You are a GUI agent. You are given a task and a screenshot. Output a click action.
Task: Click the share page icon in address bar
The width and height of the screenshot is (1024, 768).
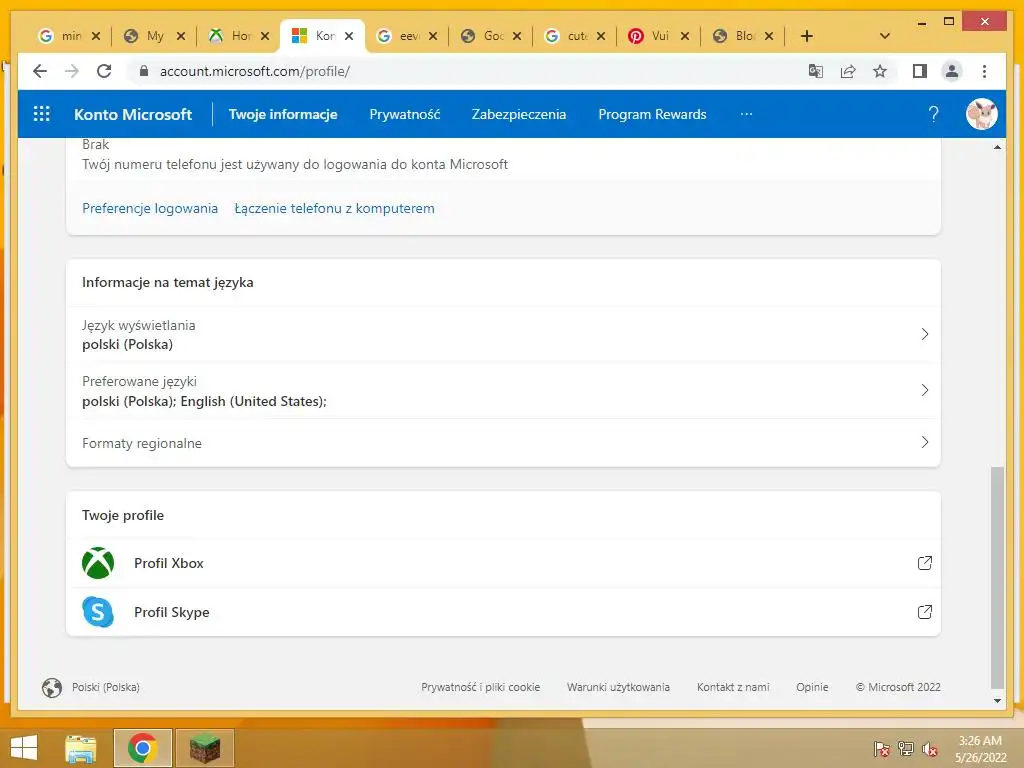[848, 71]
